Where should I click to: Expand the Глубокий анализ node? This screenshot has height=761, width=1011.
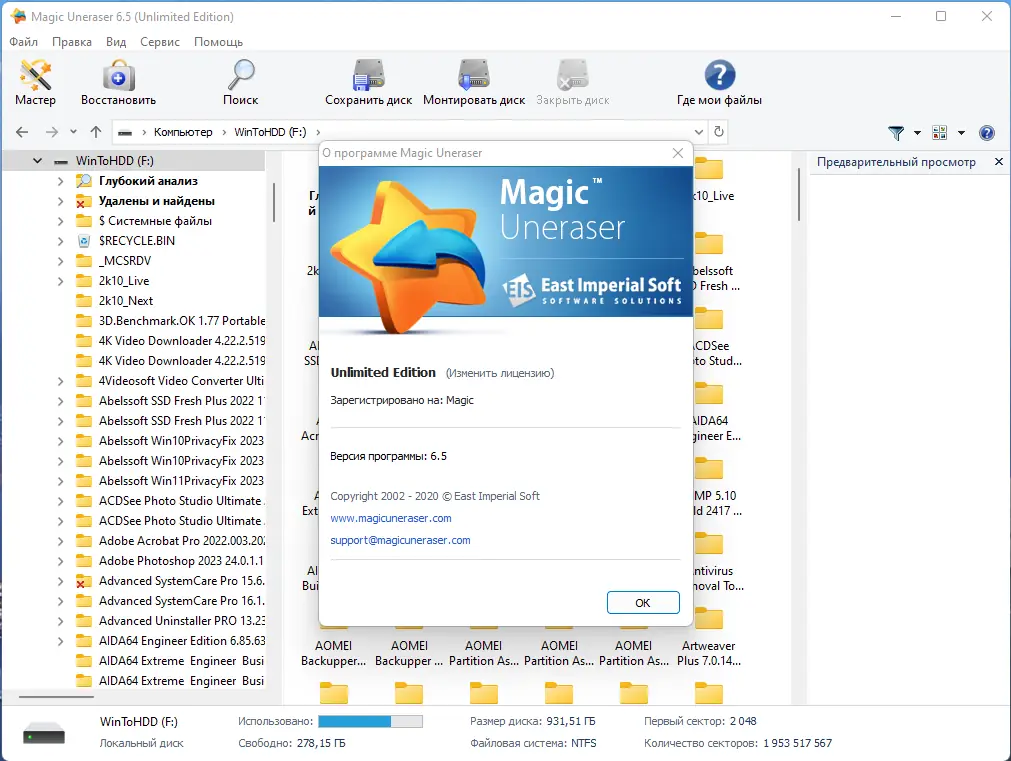(x=60, y=181)
